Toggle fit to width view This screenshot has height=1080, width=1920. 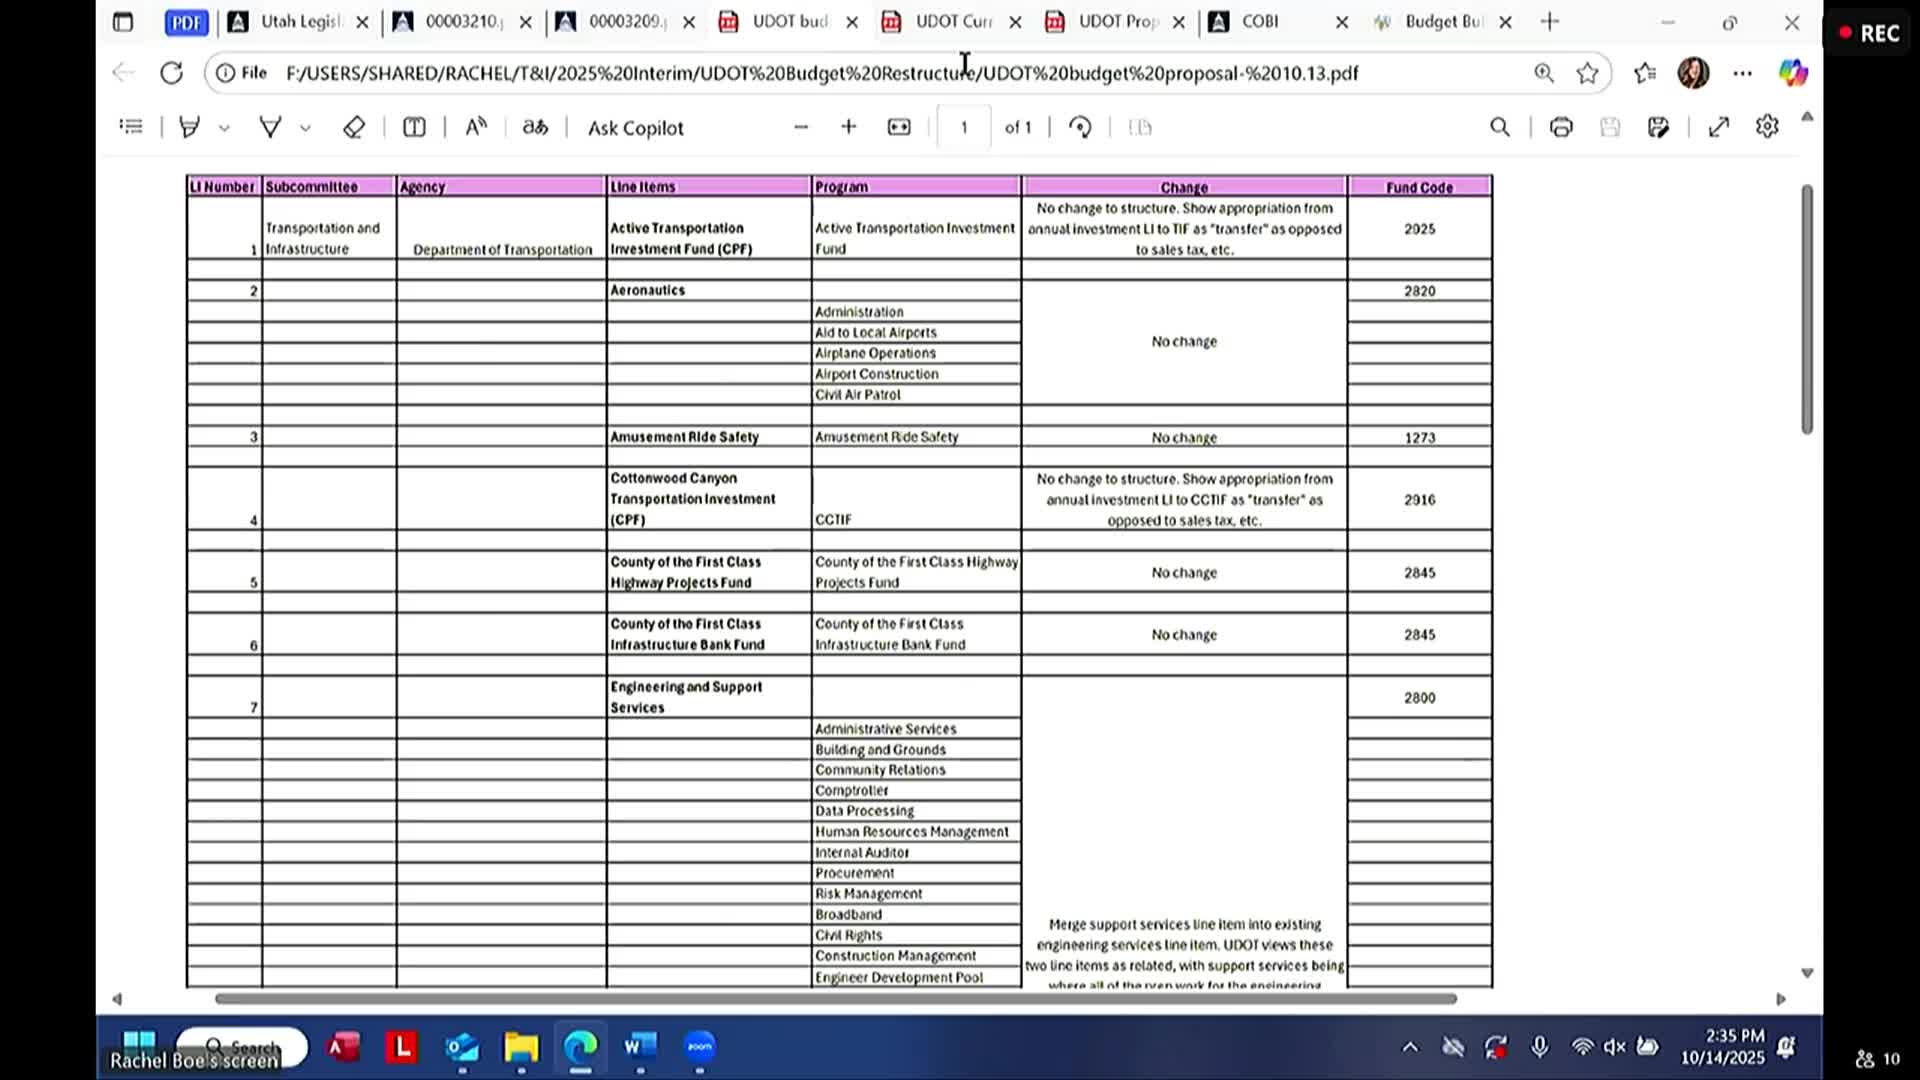pyautogui.click(x=899, y=127)
